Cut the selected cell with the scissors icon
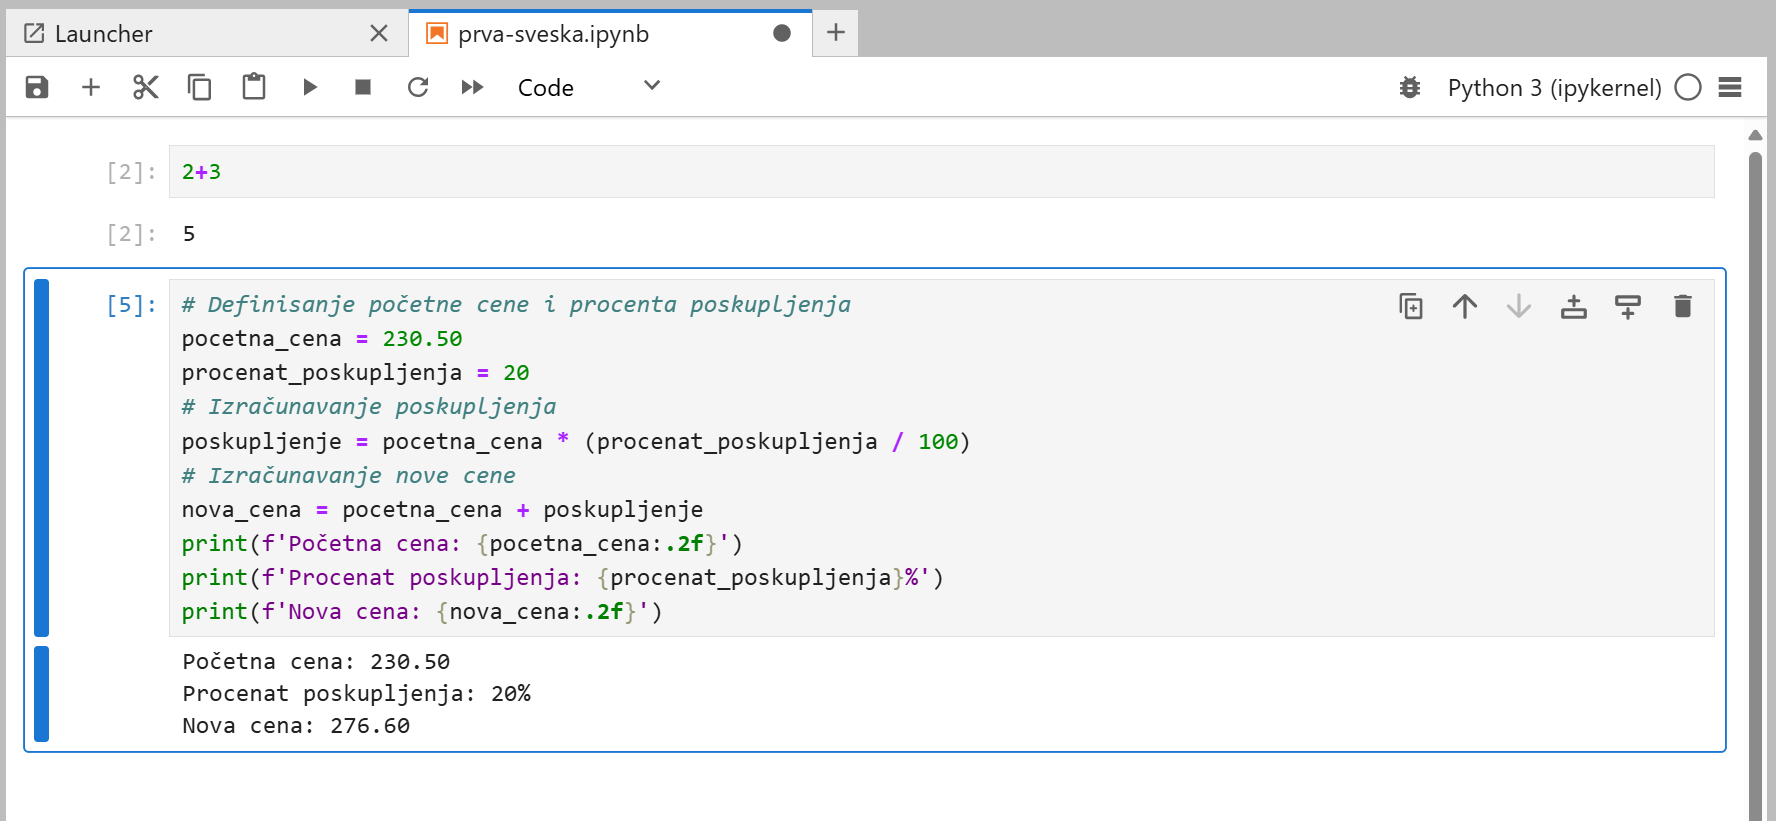This screenshot has width=1776, height=821. pyautogui.click(x=146, y=87)
